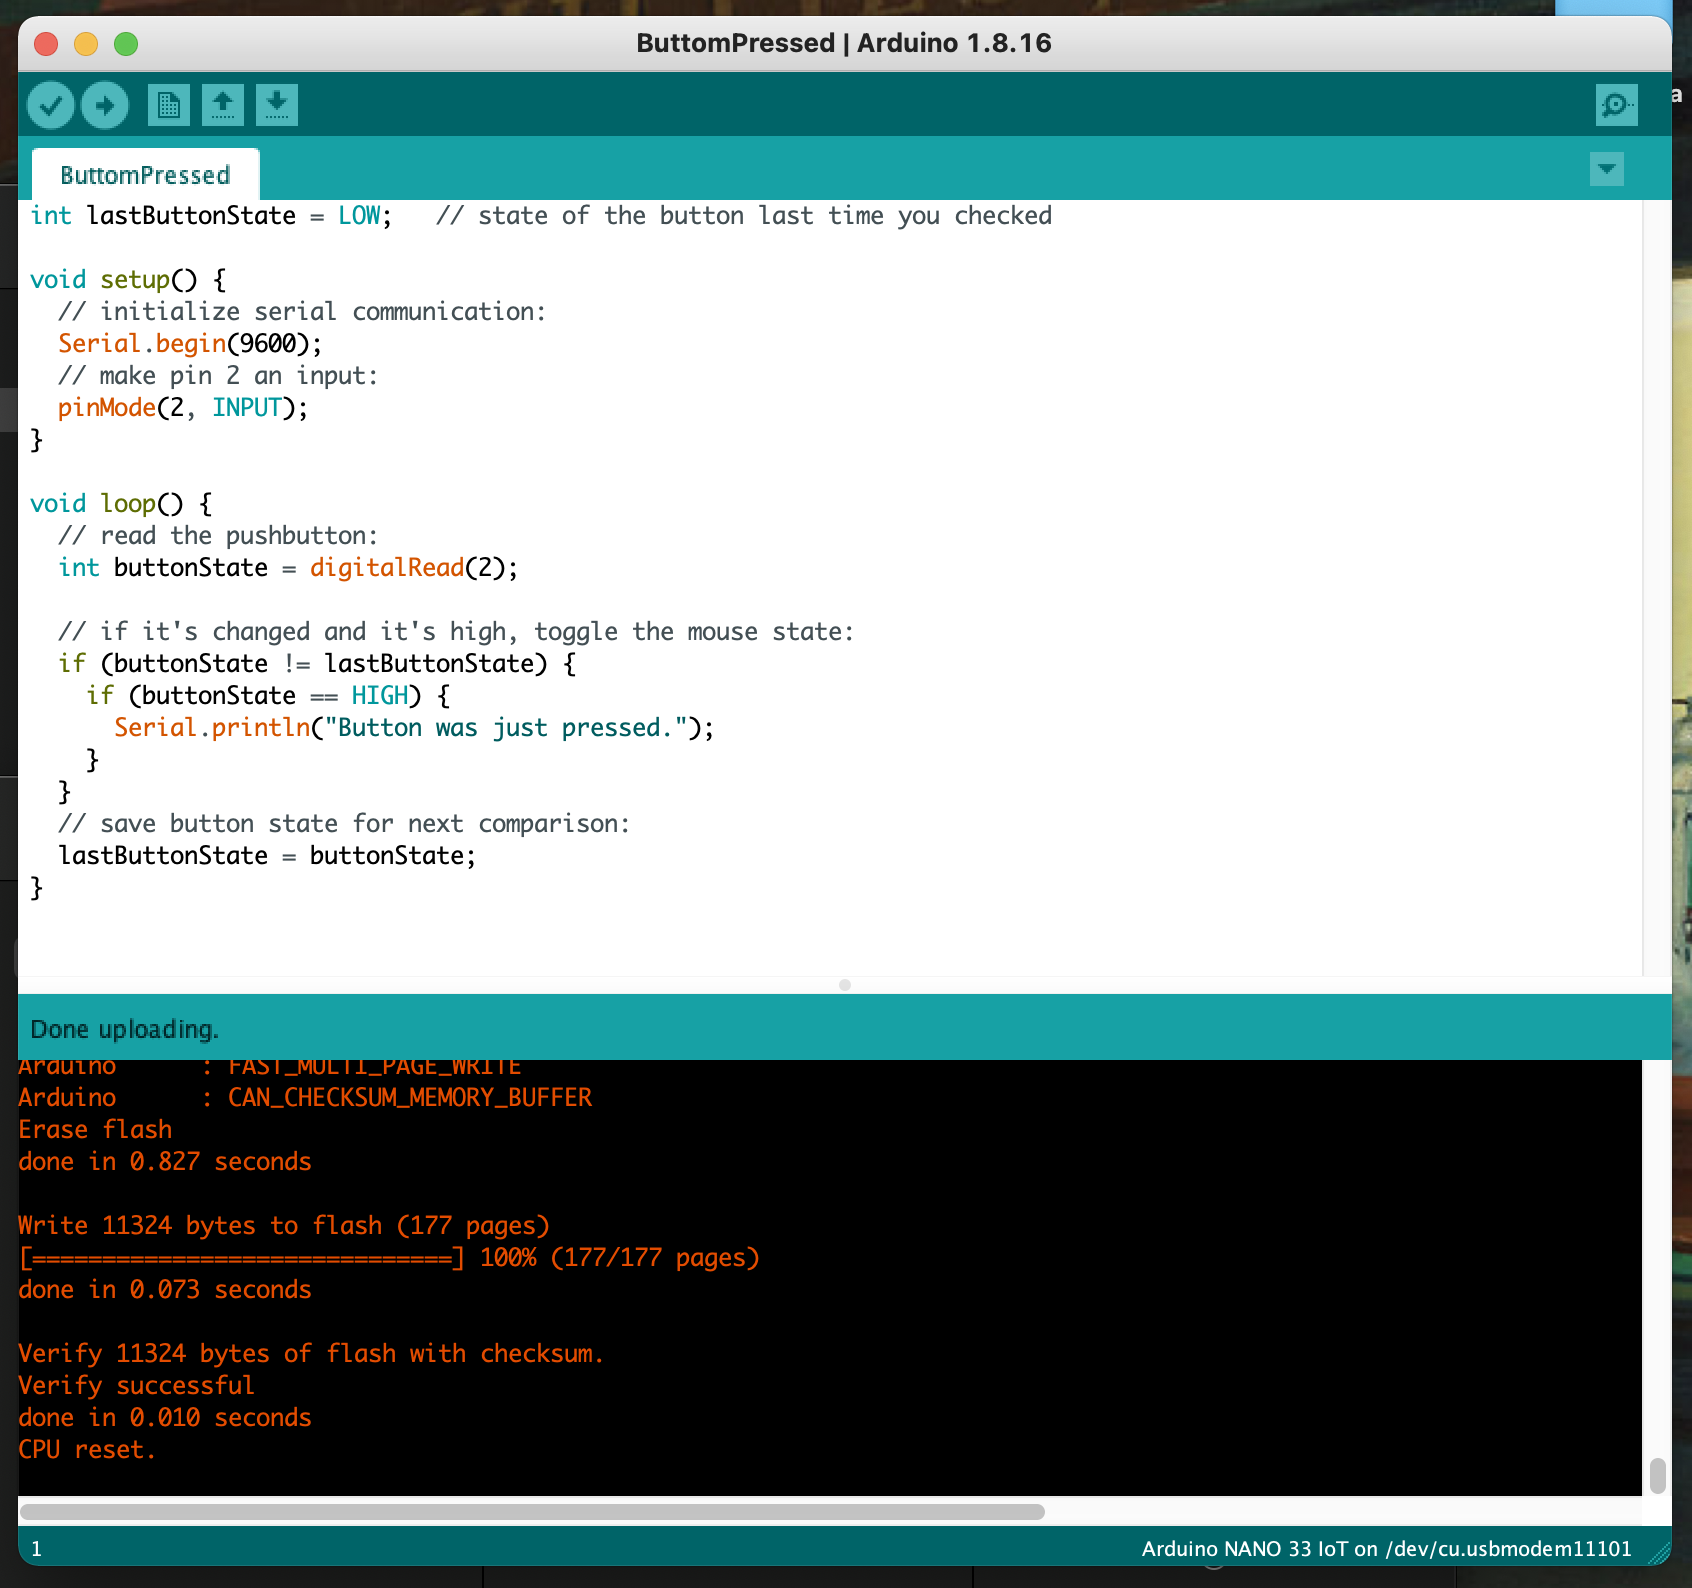Click 'Verify 11324 bytes of flash with checksum.'
Screen dimensions: 1692x1588
[x=311, y=1354]
